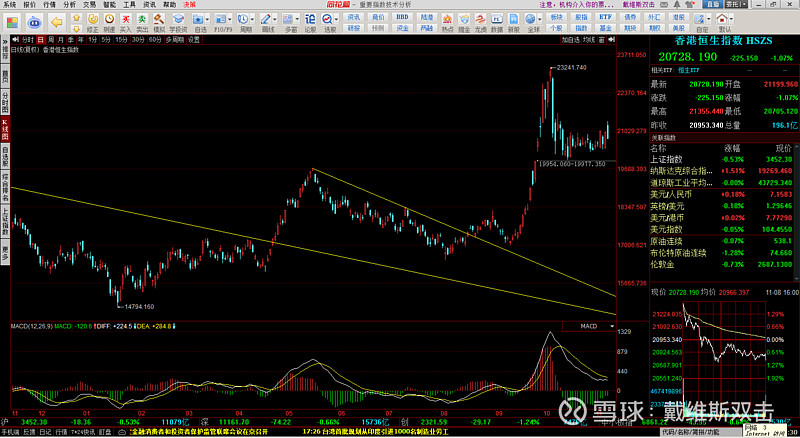Select 纳斯达克综合指数 row in related indices
Image resolution: width=800 pixels, height=438 pixels.
click(x=723, y=171)
